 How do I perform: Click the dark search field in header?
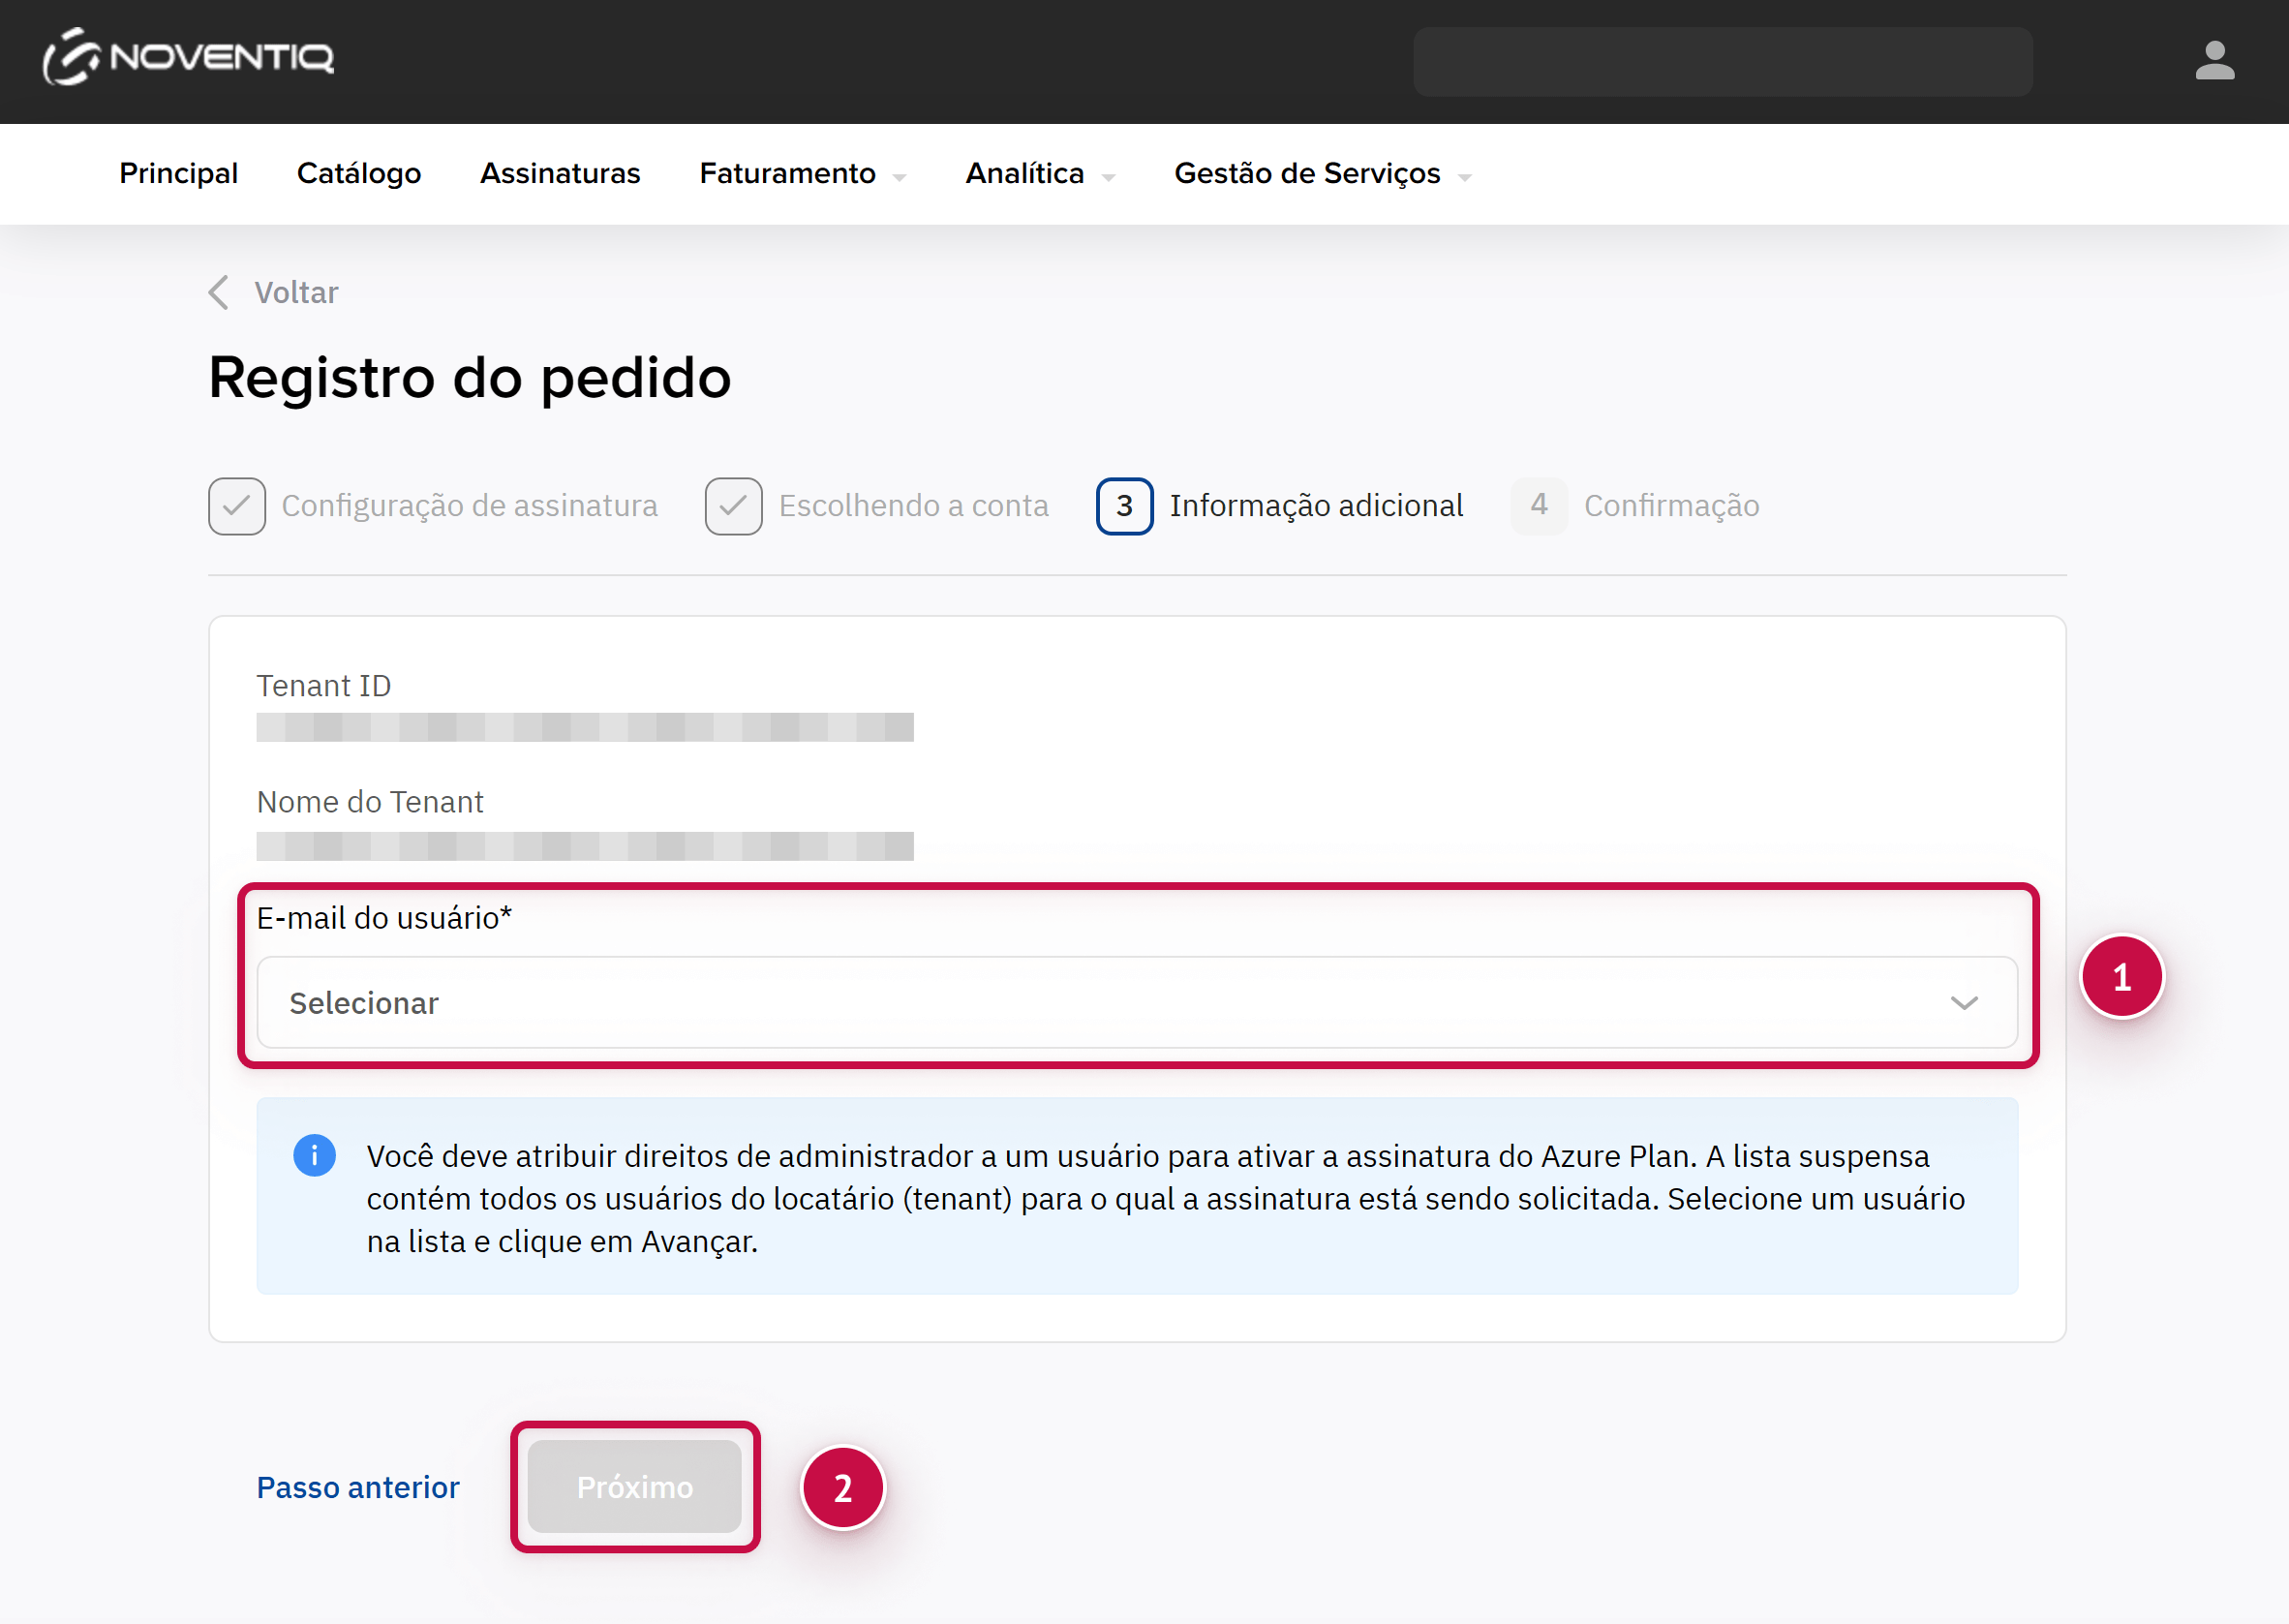point(1722,62)
